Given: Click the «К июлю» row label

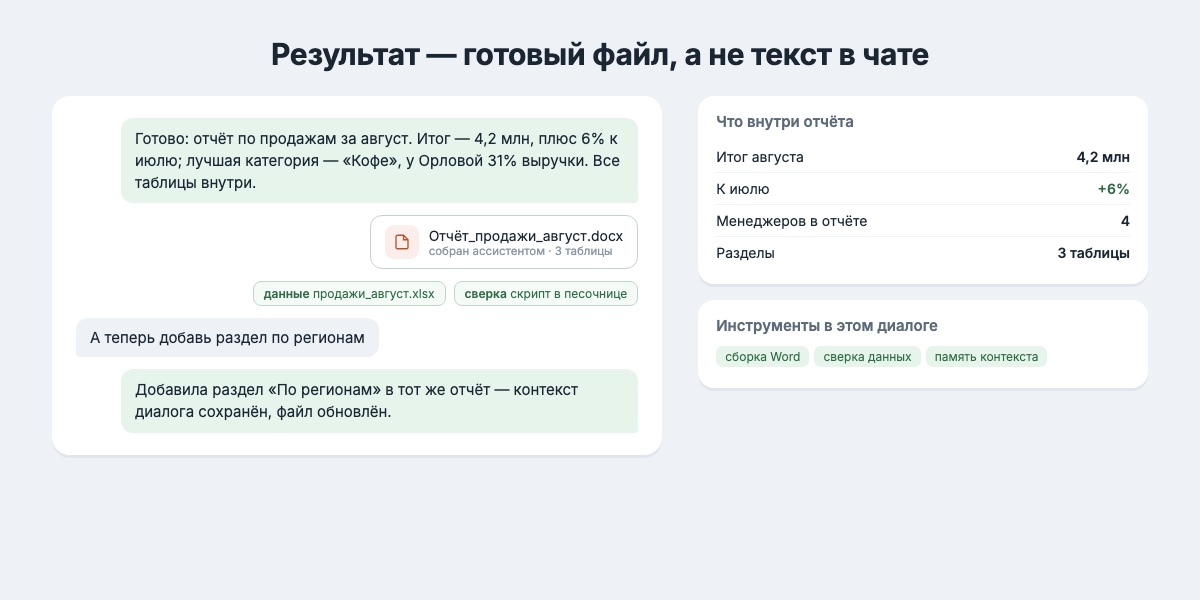Looking at the screenshot, I should (x=743, y=189).
